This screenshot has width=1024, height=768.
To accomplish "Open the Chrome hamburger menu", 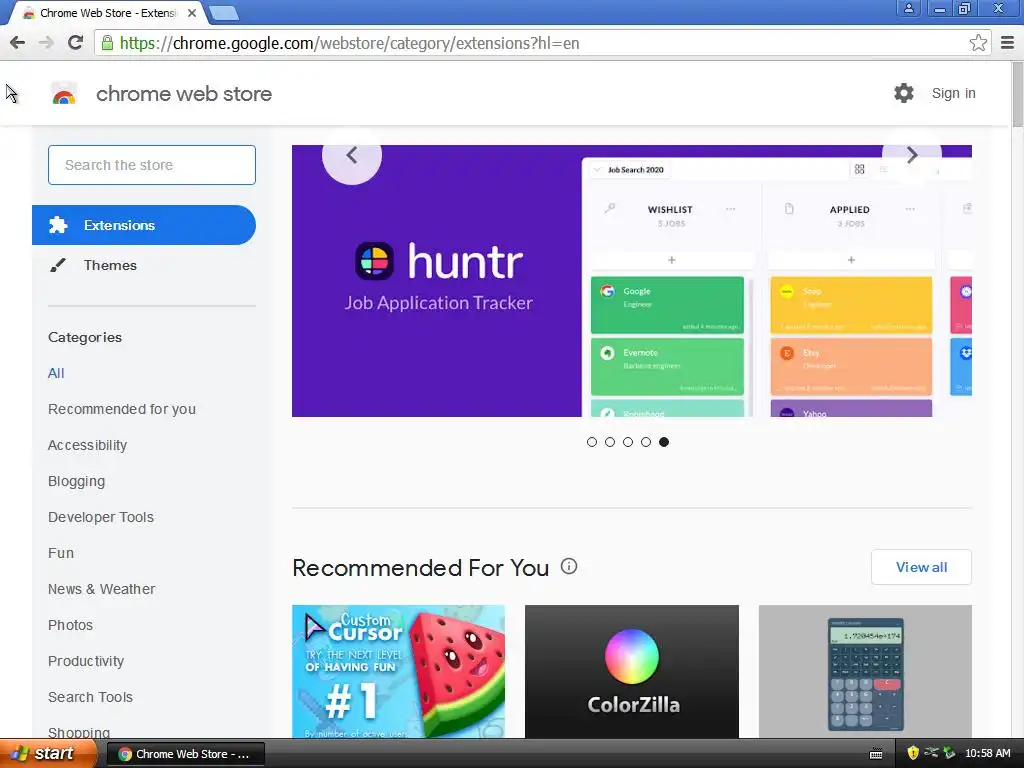I will (1007, 43).
